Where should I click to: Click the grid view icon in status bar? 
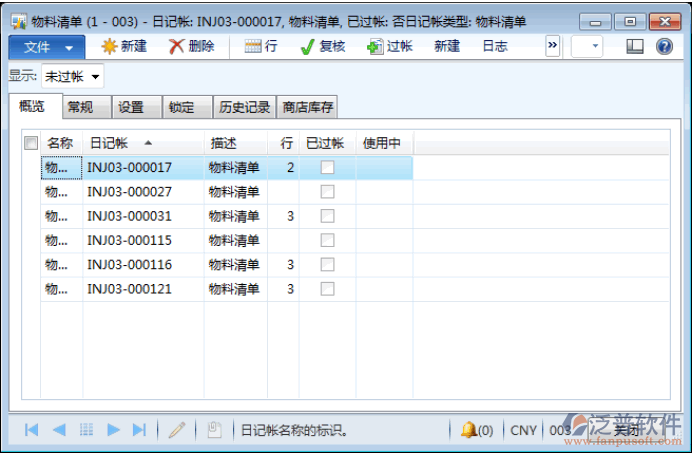86,430
